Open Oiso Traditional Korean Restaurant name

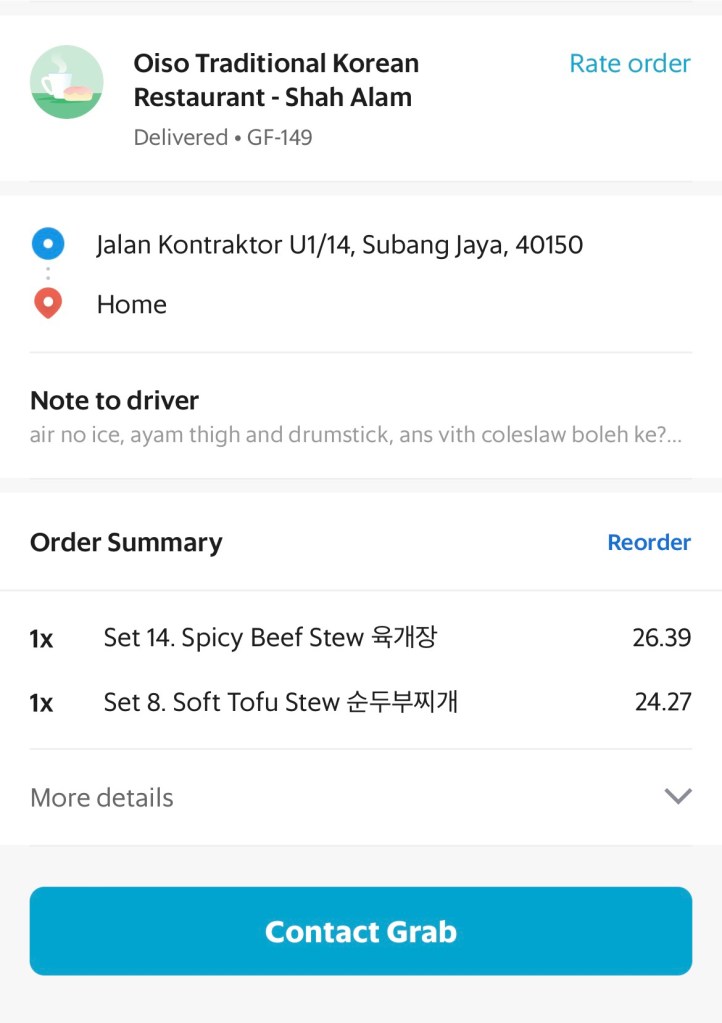tap(276, 80)
